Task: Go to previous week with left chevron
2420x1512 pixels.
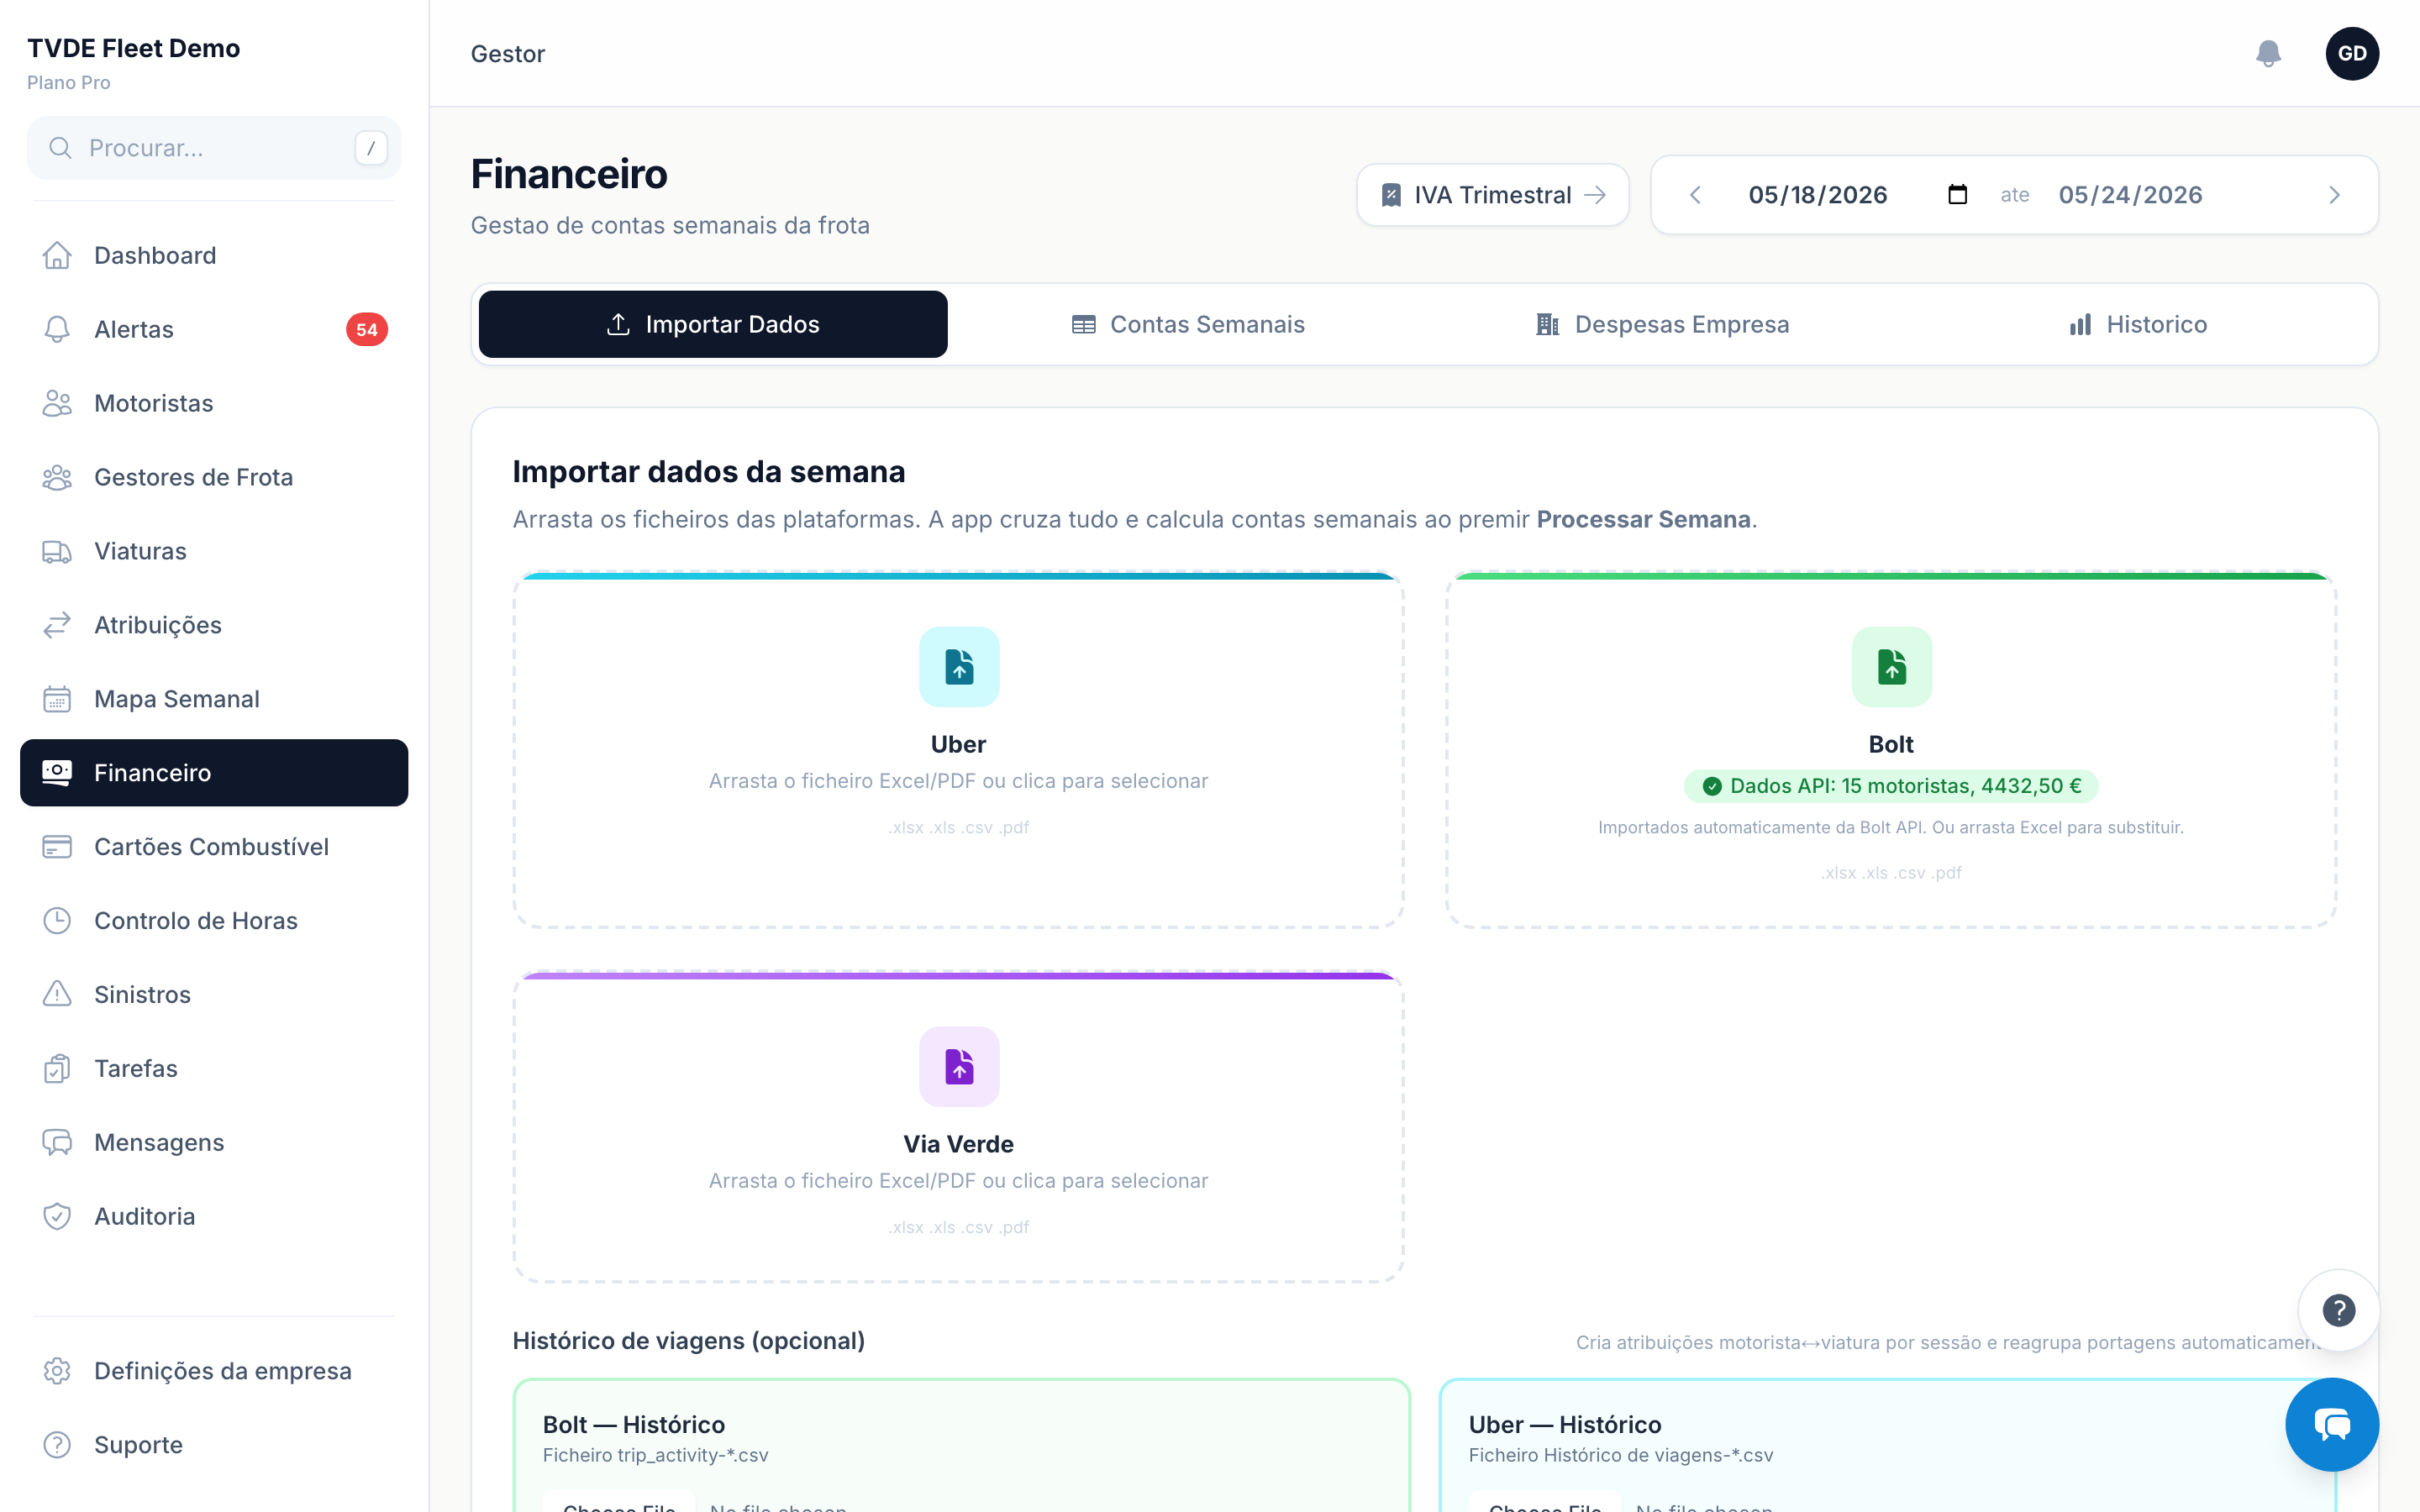Action: [x=1695, y=195]
